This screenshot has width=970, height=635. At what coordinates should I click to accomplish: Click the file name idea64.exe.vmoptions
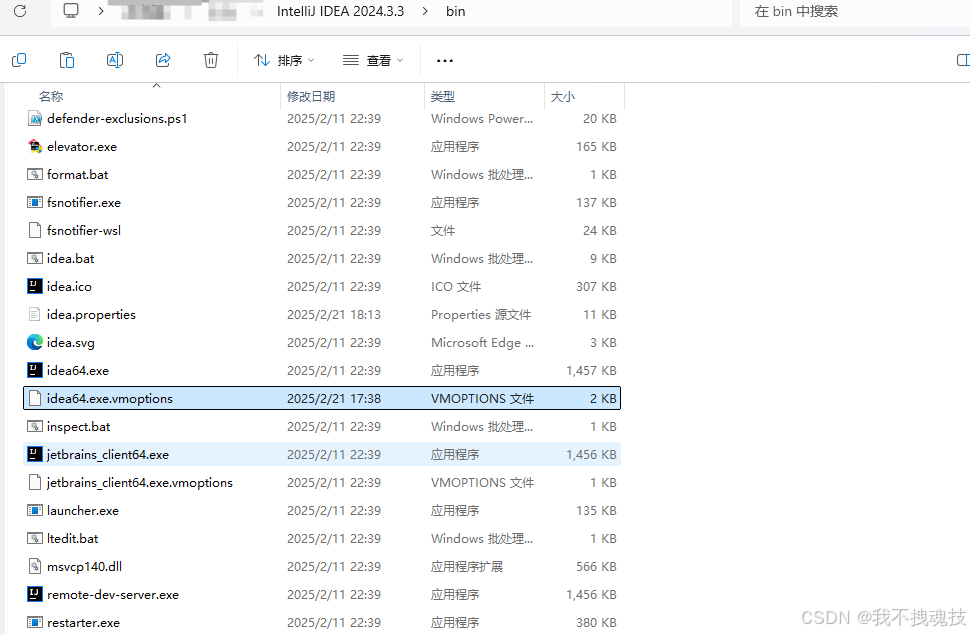click(x=109, y=399)
